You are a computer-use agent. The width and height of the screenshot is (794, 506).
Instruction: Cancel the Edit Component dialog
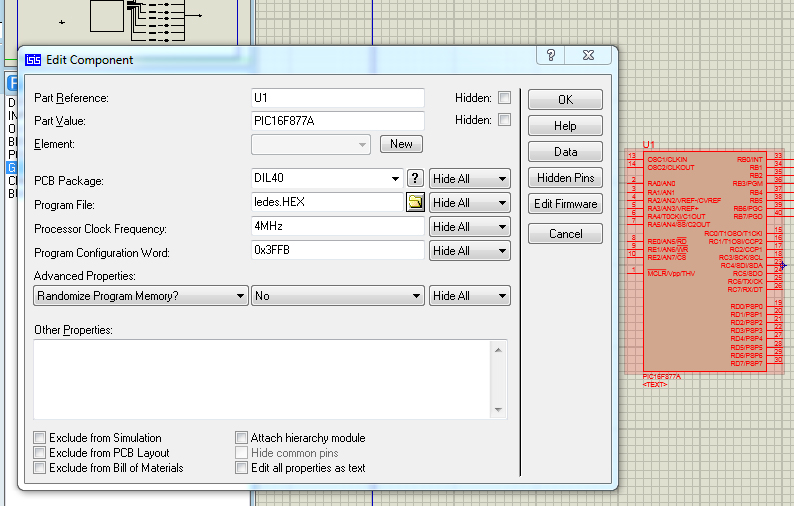click(x=565, y=233)
